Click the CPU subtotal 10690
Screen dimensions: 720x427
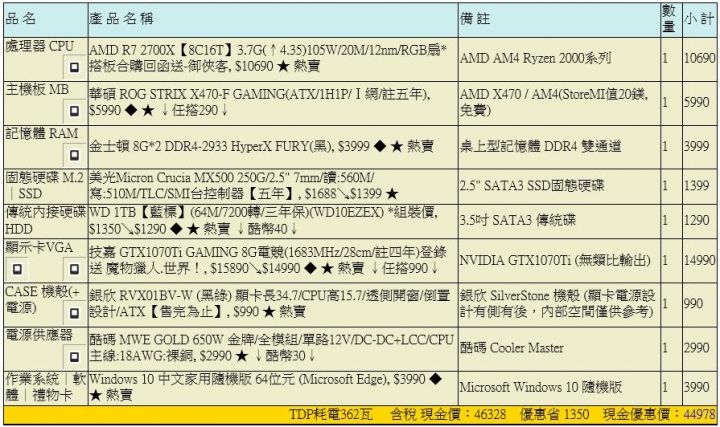tap(699, 58)
